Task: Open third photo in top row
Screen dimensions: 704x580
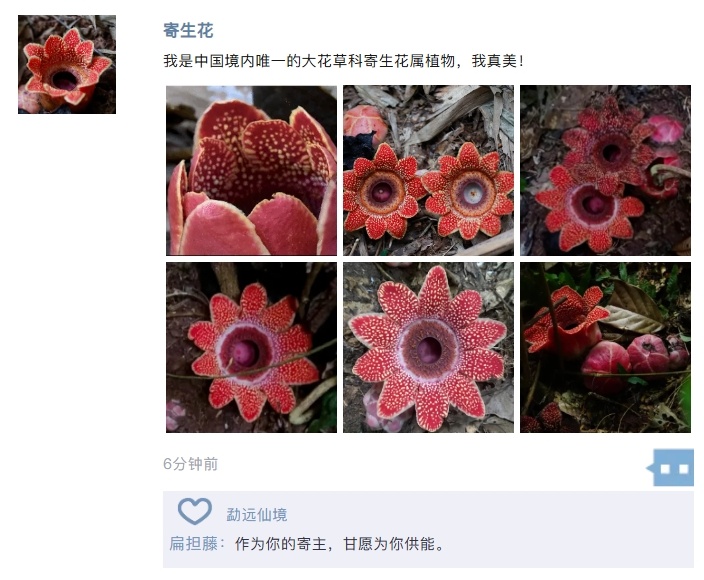Action: point(605,171)
